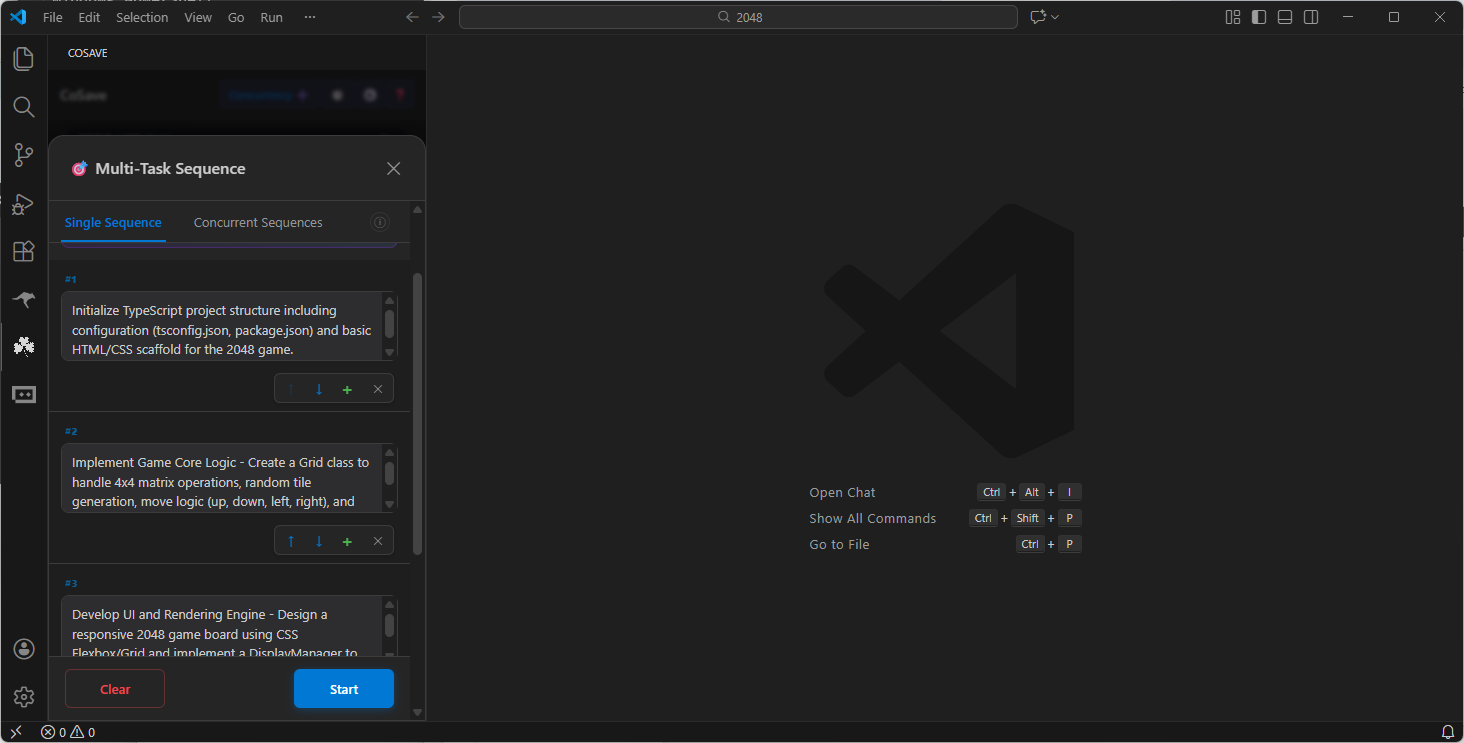Move task #1 down using its arrow icon
1464x743 pixels.
point(318,388)
